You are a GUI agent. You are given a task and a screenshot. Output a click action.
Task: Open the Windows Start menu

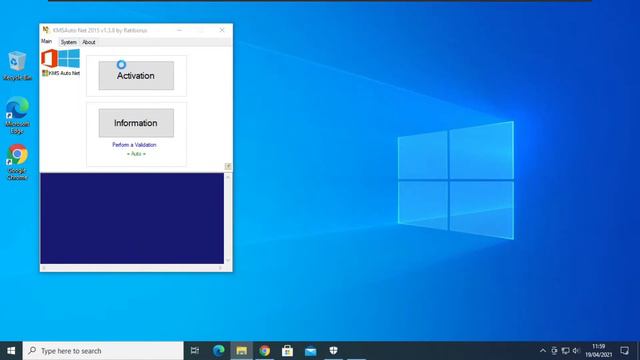11,351
